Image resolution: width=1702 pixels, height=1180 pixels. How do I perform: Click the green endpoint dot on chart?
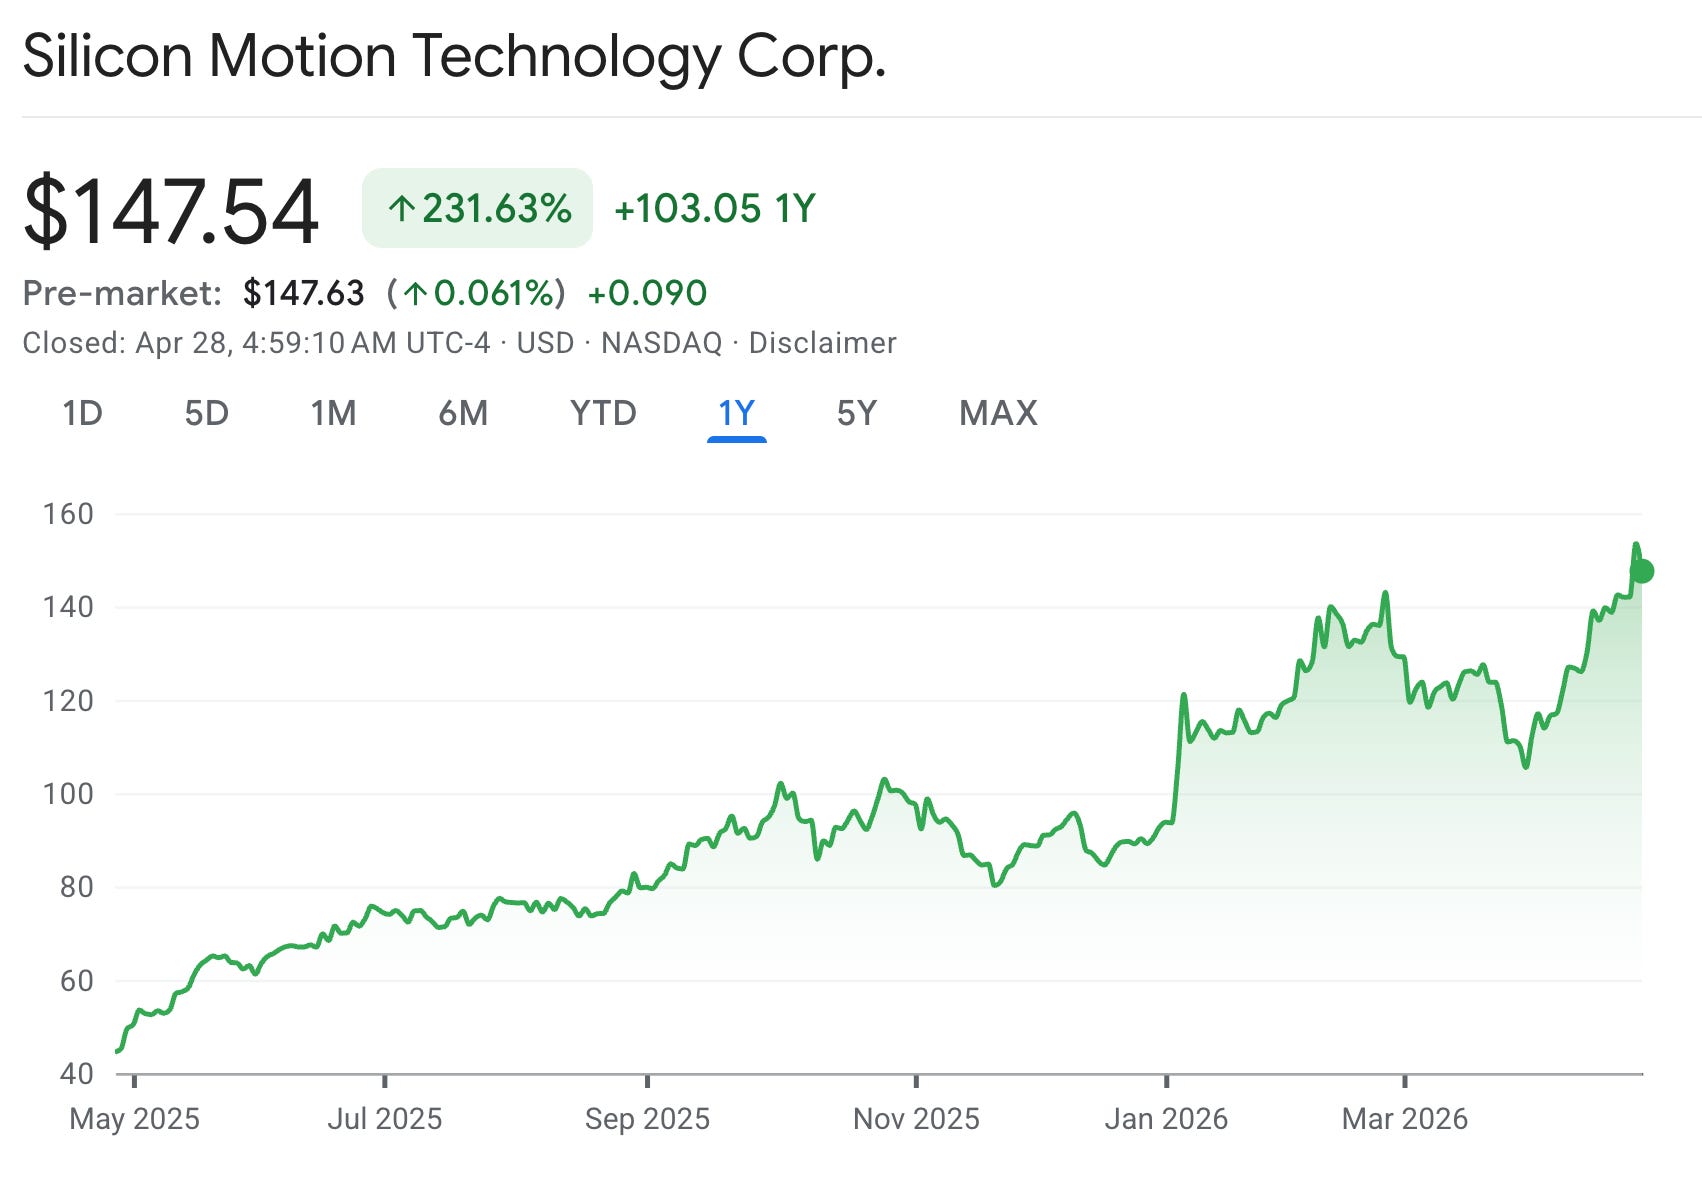tap(1641, 572)
